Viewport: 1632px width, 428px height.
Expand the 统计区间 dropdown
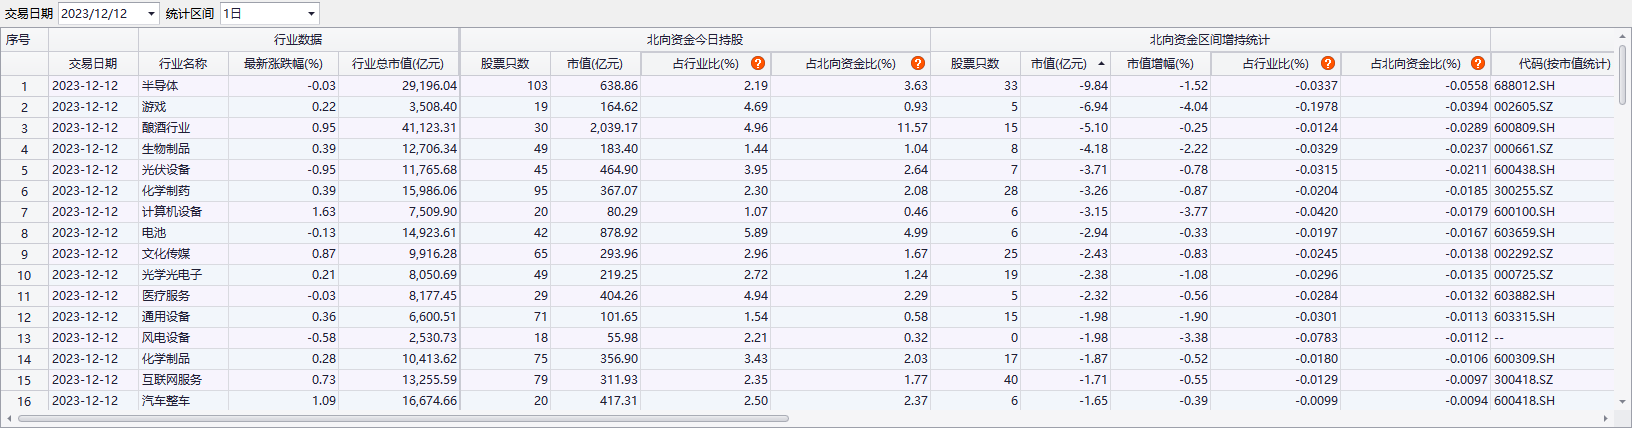(x=311, y=14)
